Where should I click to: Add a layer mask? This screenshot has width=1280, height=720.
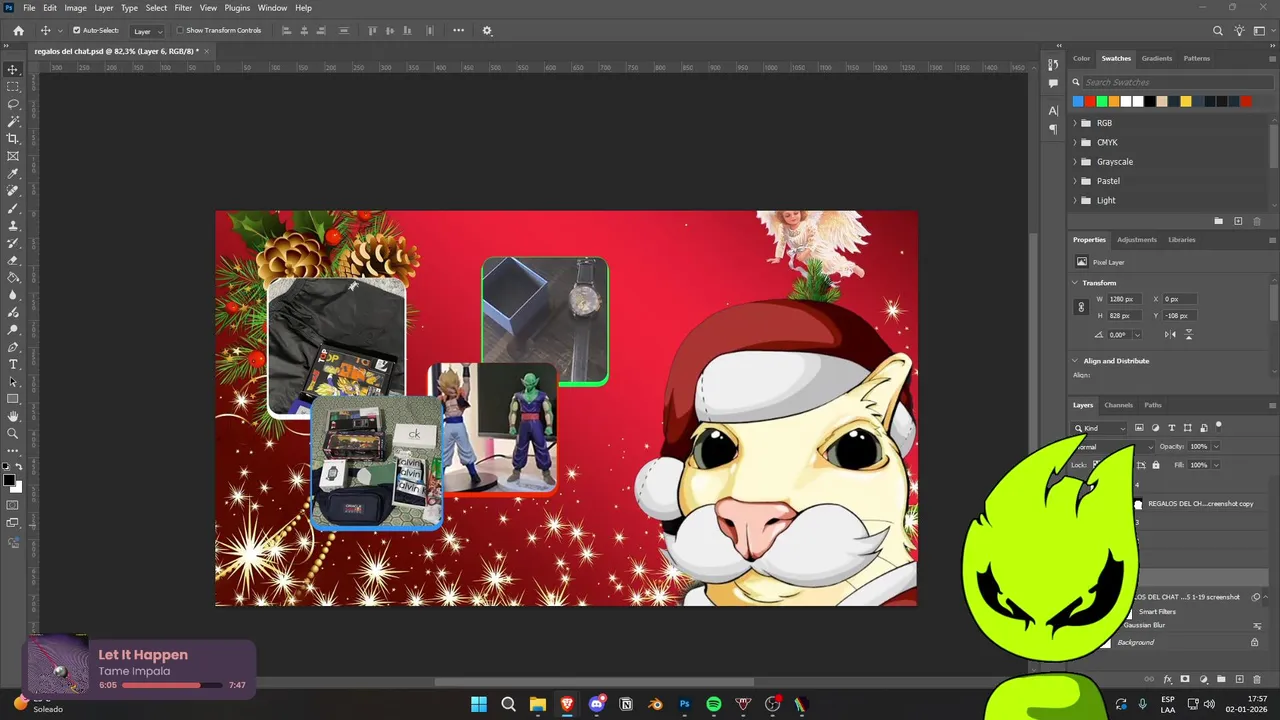(1185, 680)
